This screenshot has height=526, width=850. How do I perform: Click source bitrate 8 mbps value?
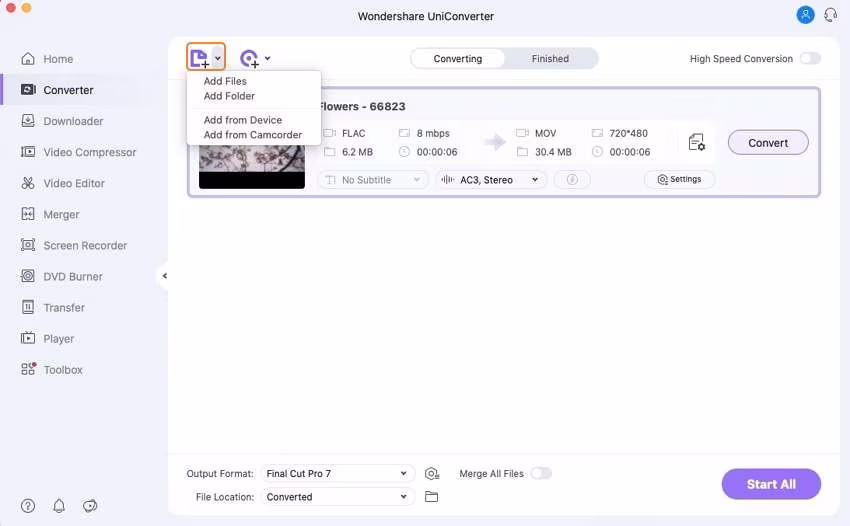click(x=433, y=133)
